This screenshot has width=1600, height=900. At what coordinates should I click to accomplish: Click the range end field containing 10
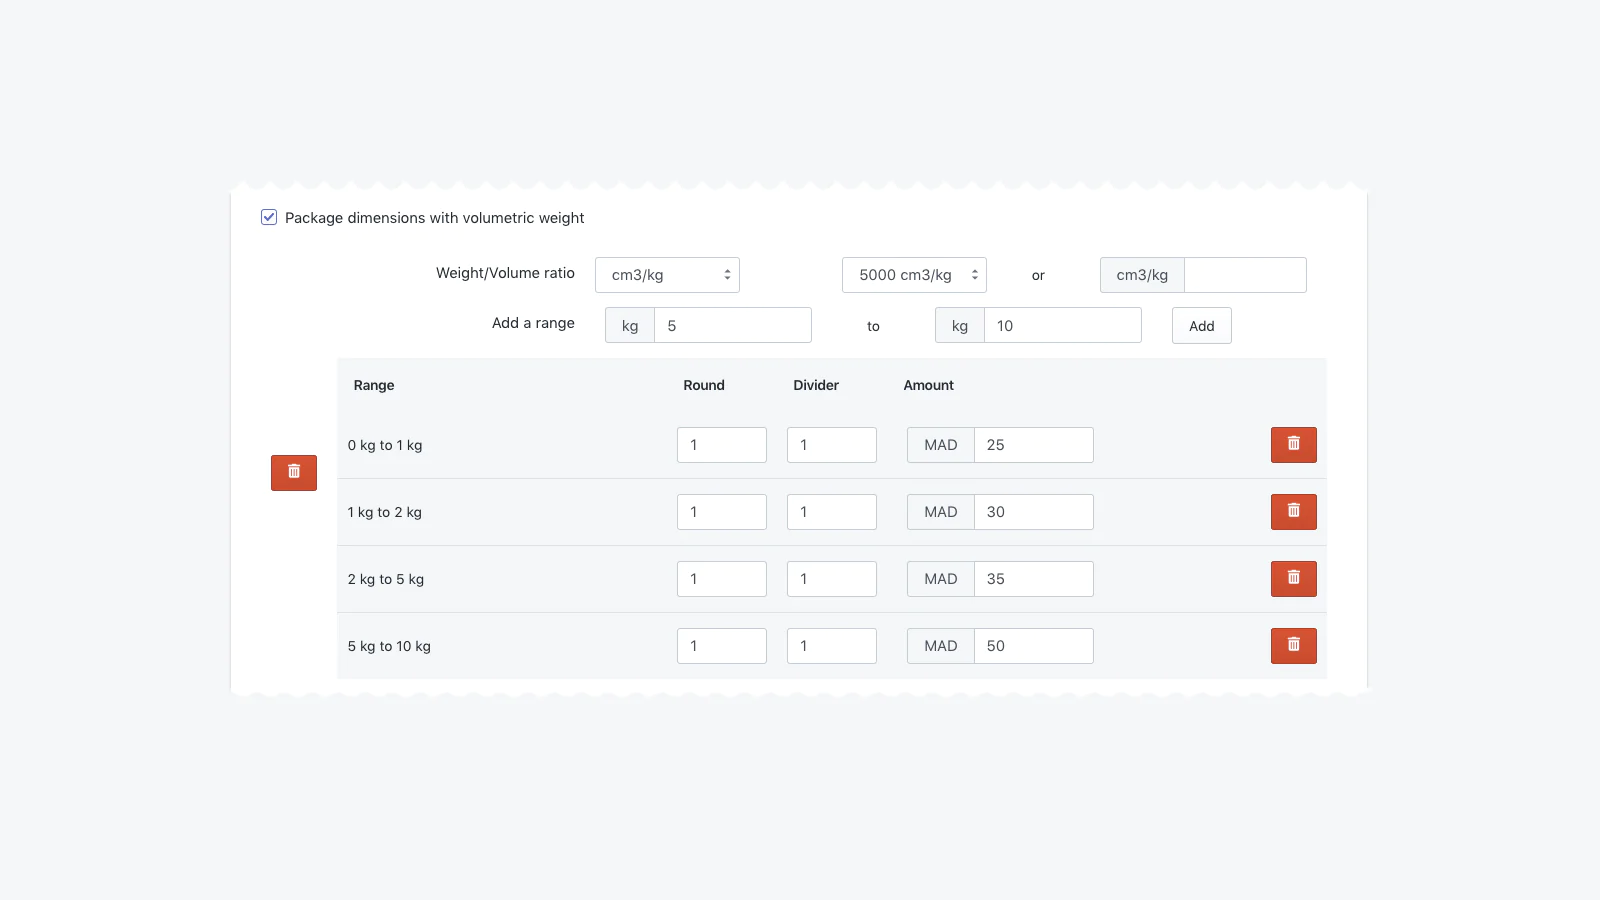(1063, 326)
